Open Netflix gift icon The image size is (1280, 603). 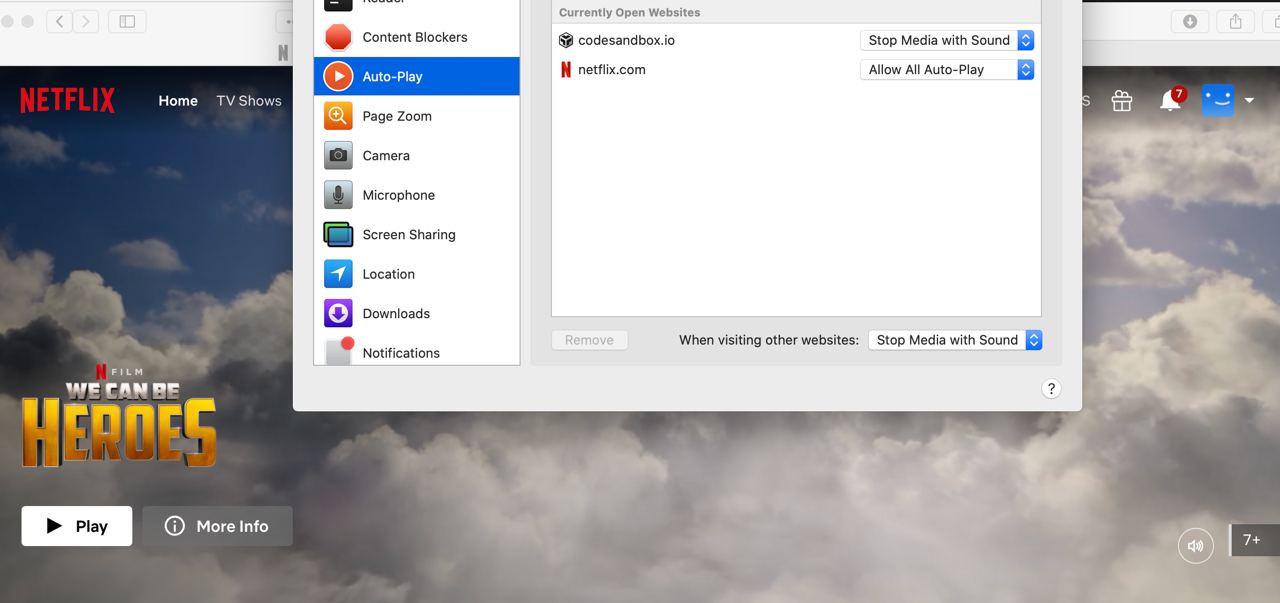(x=1122, y=100)
